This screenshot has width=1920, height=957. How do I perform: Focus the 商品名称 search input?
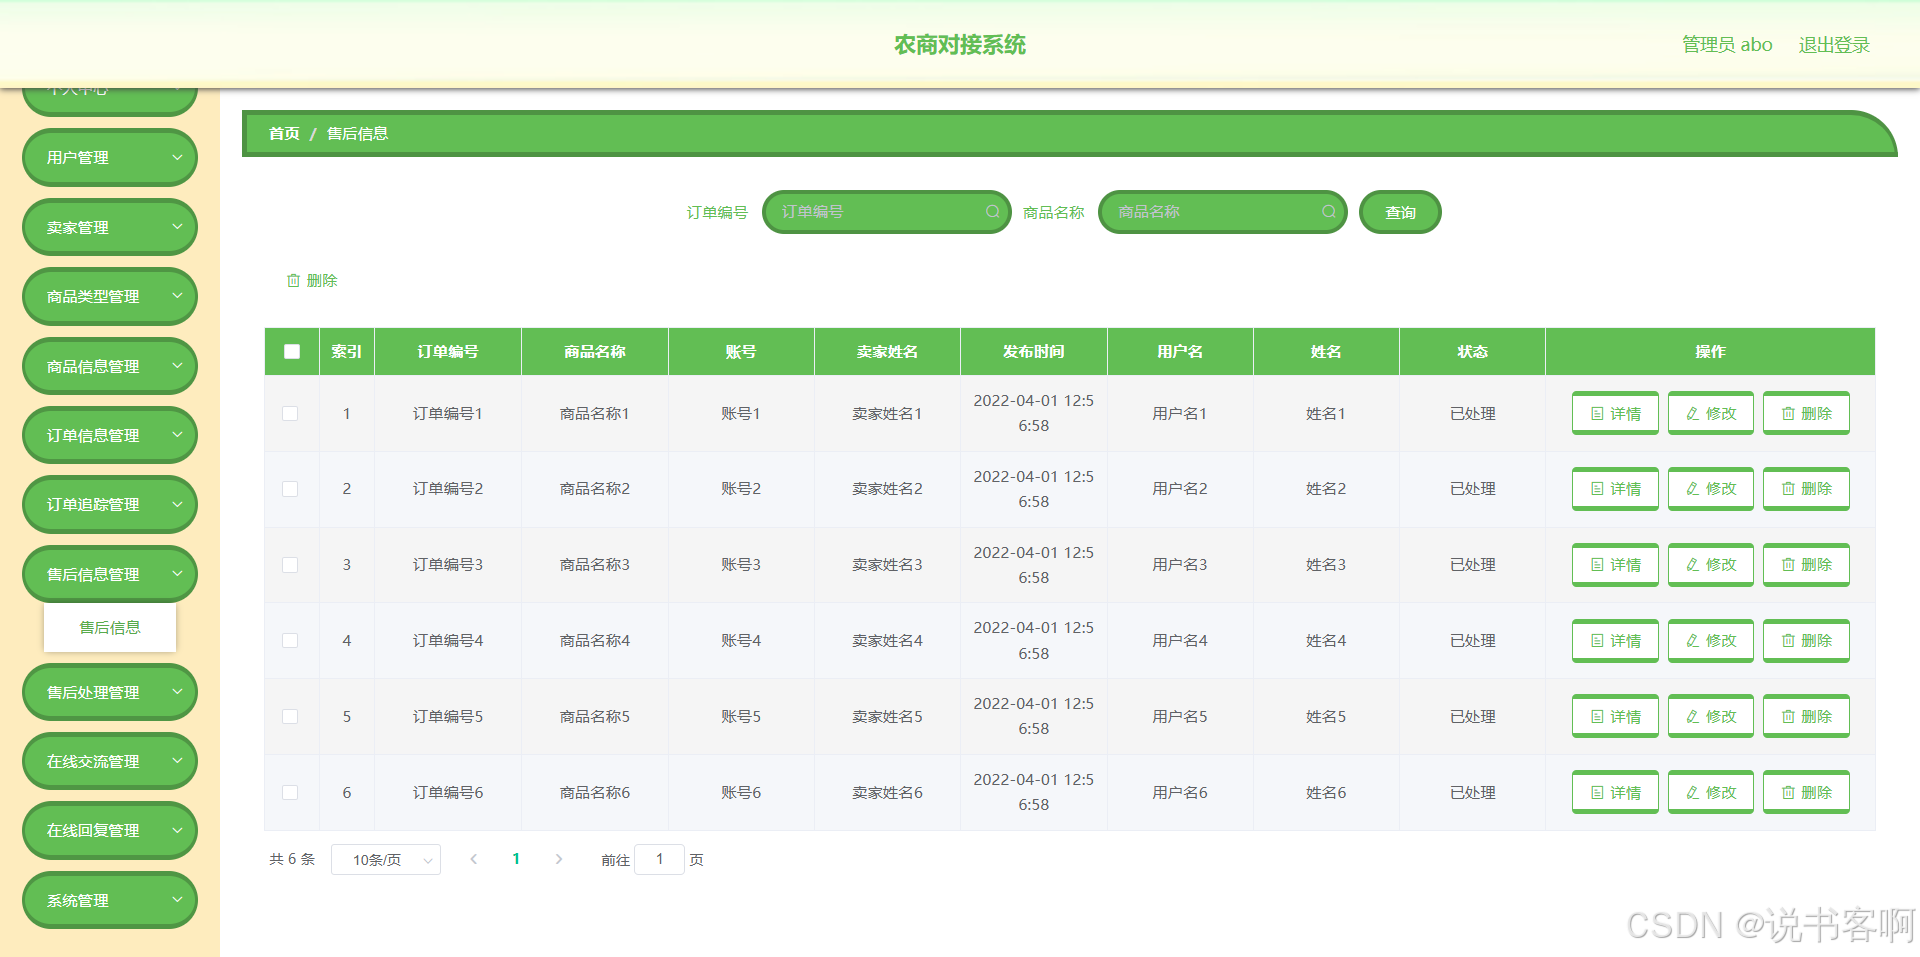tap(1222, 212)
